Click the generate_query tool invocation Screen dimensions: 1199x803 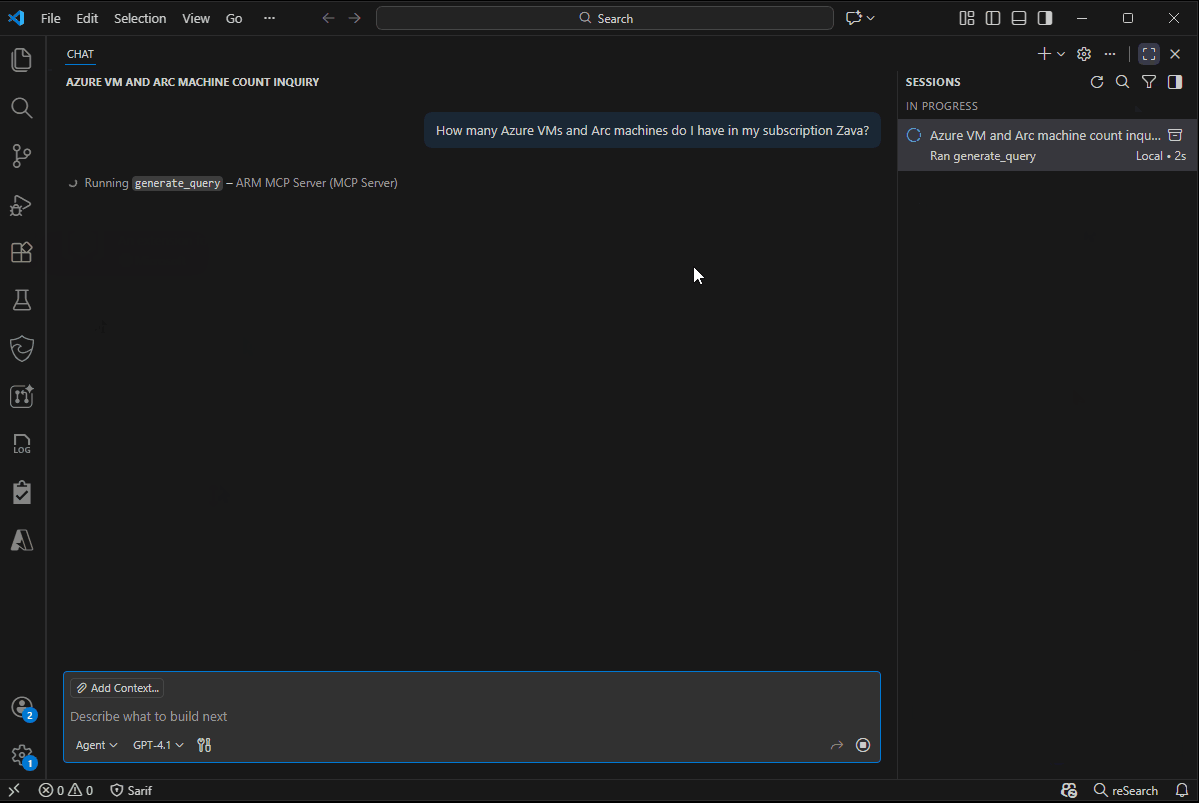(177, 184)
